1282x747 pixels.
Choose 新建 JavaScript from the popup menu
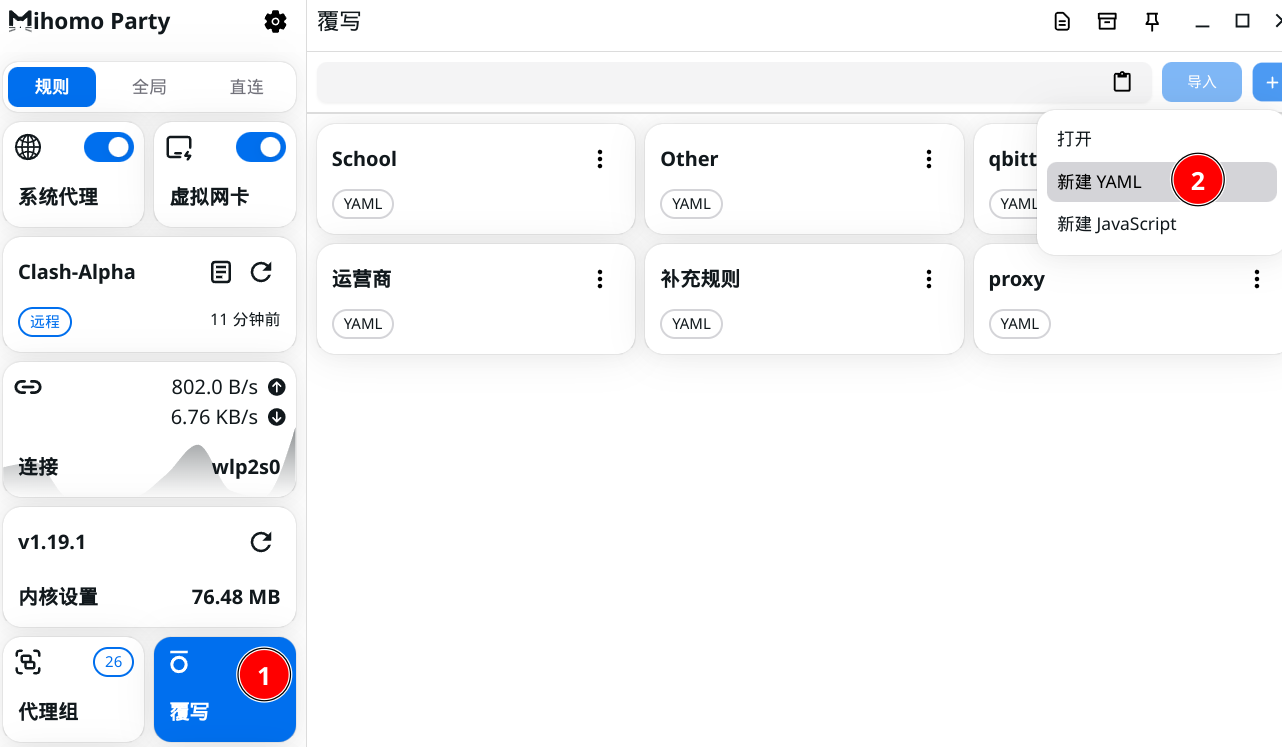pyautogui.click(x=1116, y=224)
